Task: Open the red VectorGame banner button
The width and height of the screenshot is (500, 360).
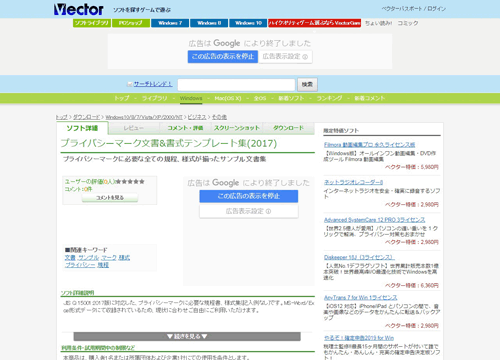Action: click(314, 23)
